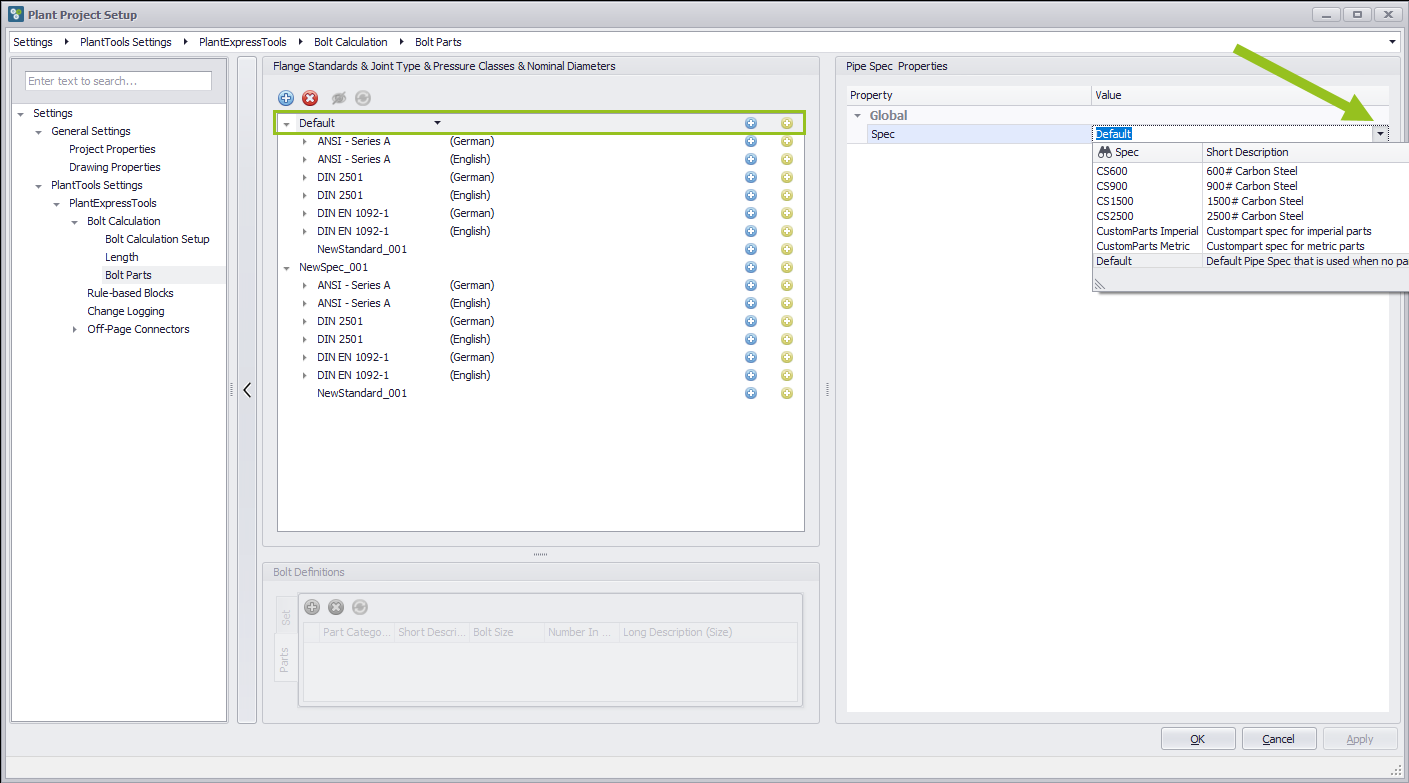Collapse the Global property group
Screen dimensions: 1409x783
[x=857, y=116]
